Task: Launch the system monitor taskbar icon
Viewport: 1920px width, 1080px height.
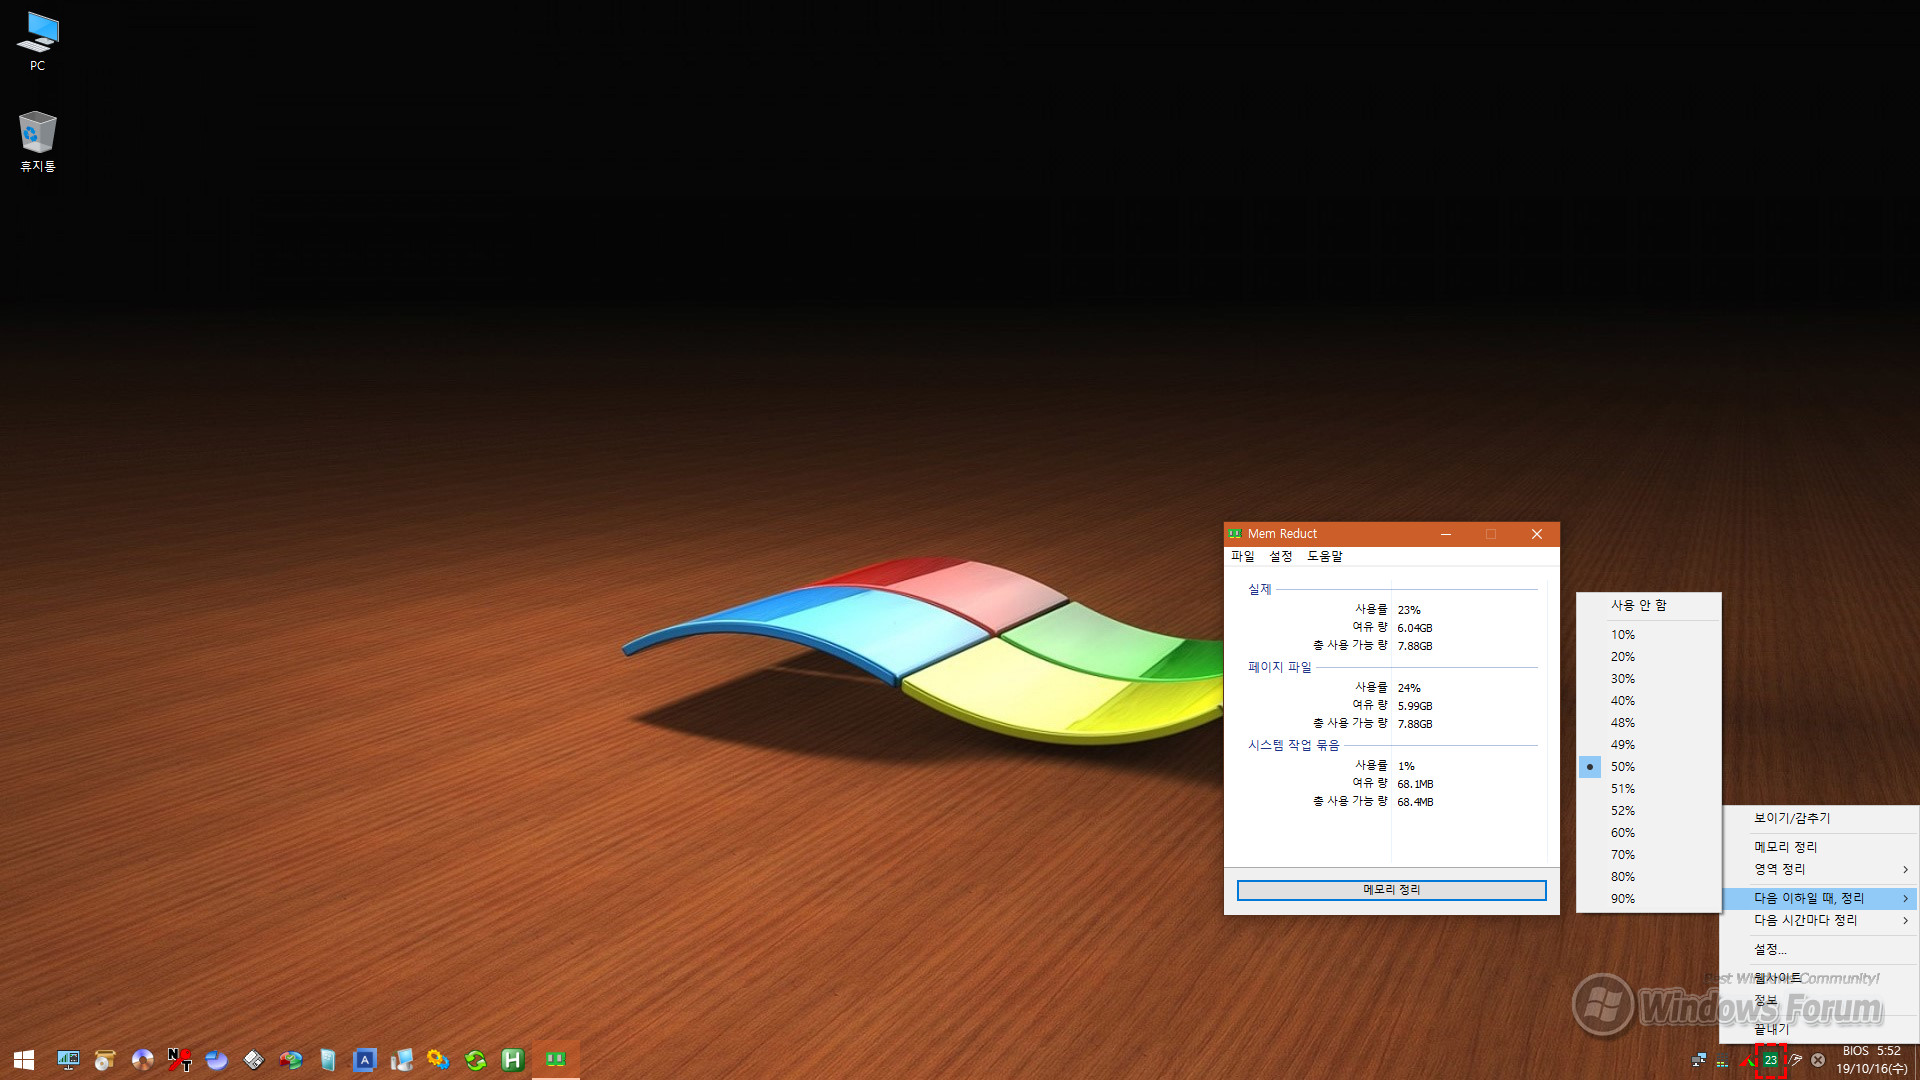Action: (x=68, y=1060)
